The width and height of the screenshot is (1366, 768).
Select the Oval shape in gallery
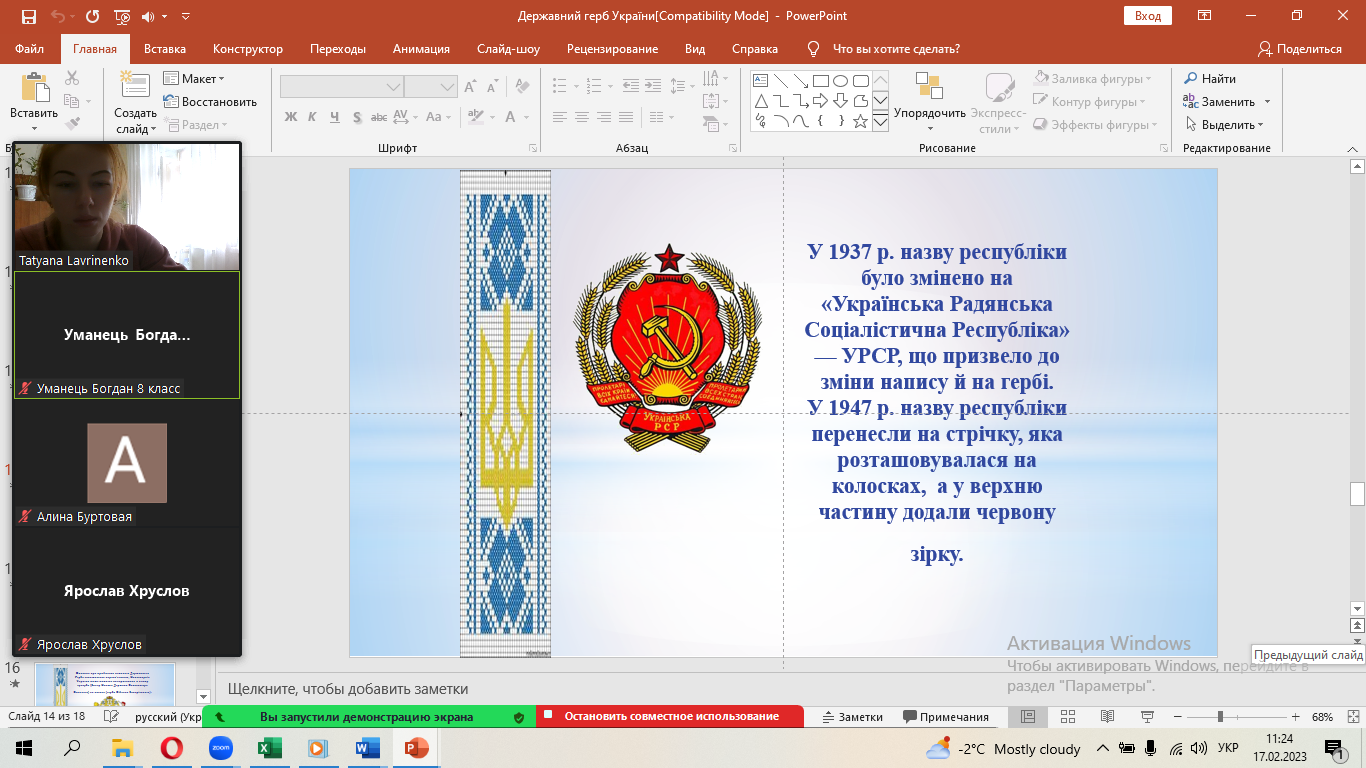pyautogui.click(x=840, y=81)
